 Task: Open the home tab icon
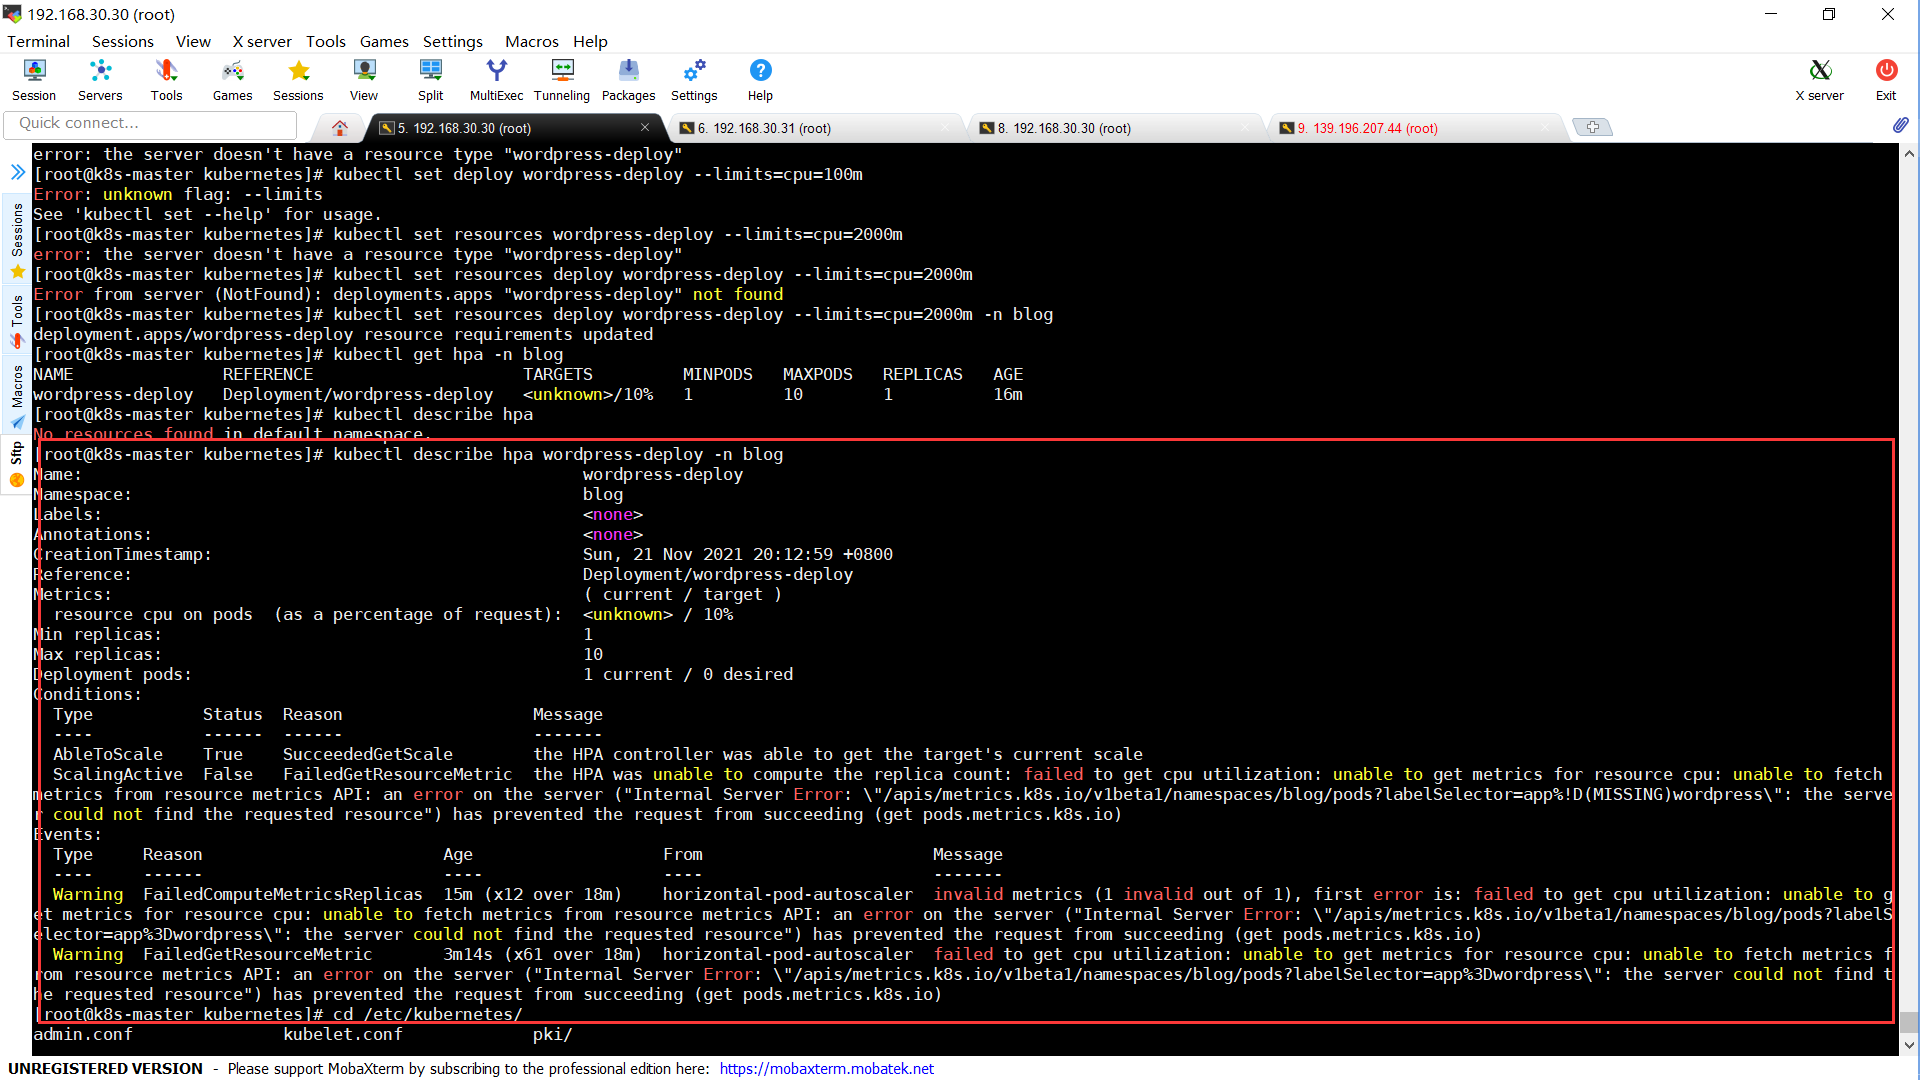point(340,128)
